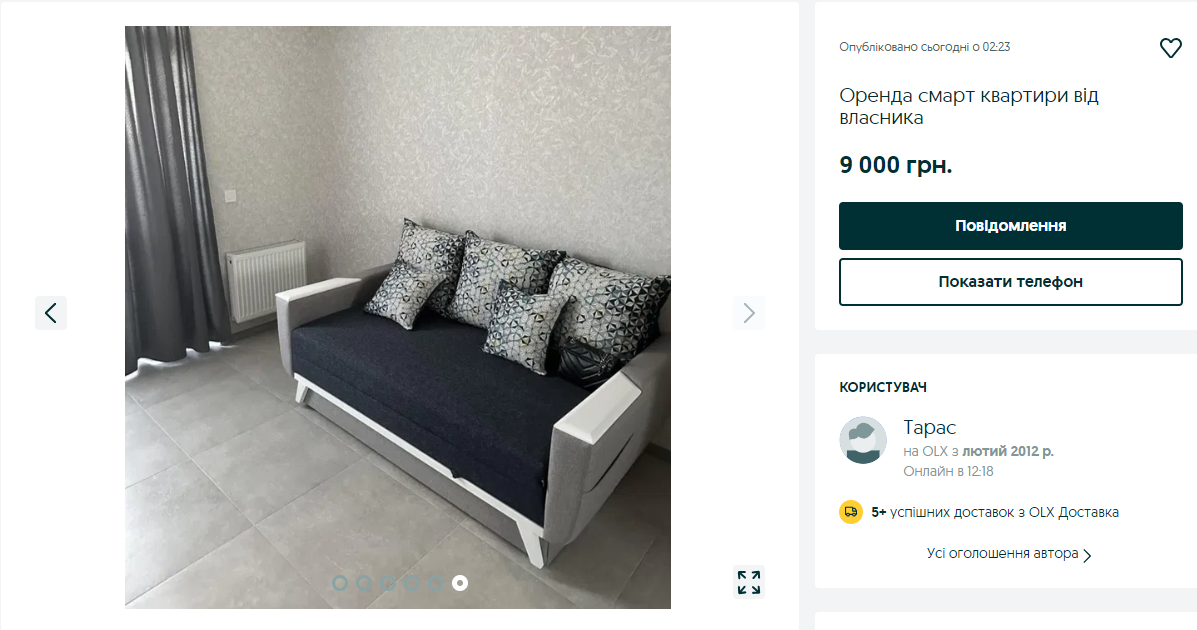Click the yellow OLX Доставка truck icon

(x=850, y=512)
